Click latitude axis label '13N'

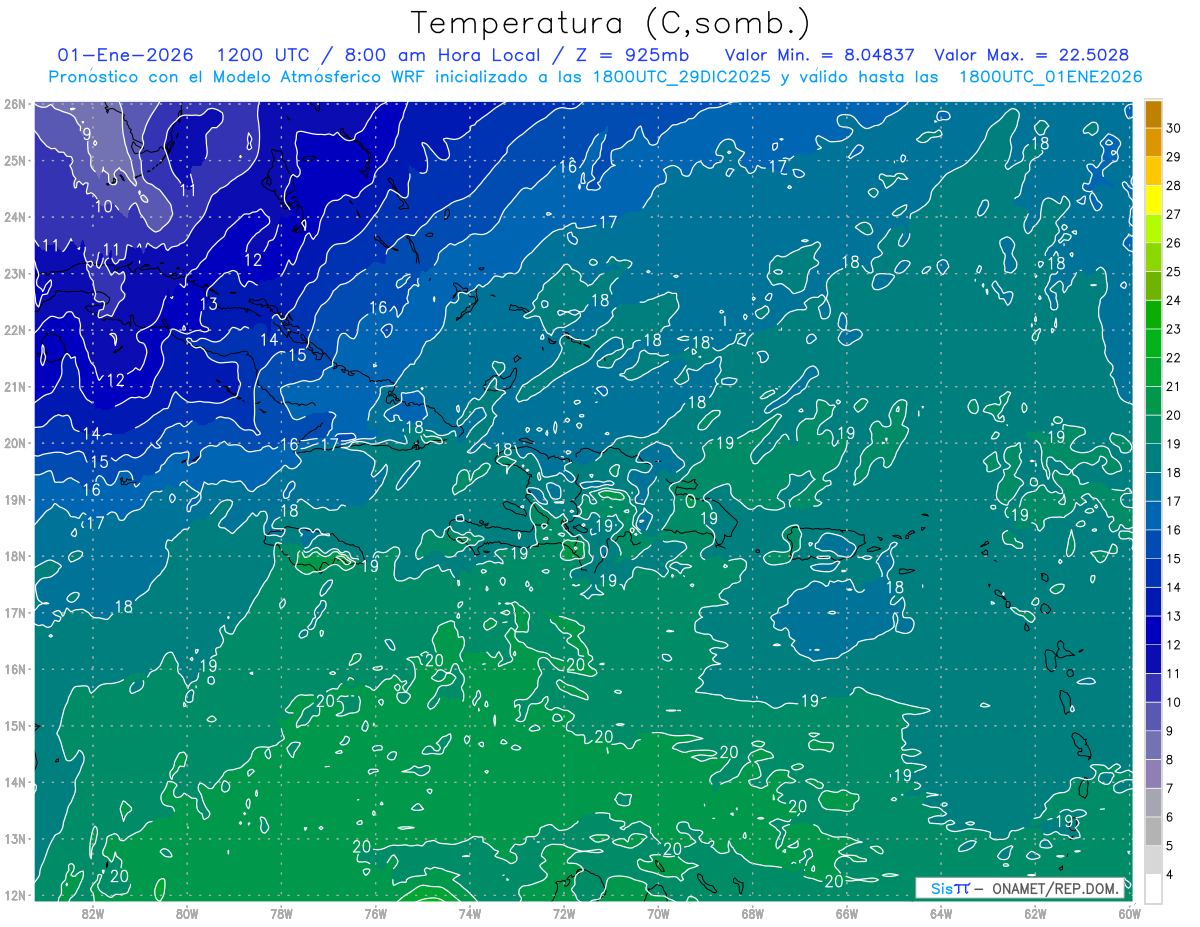(x=14, y=838)
